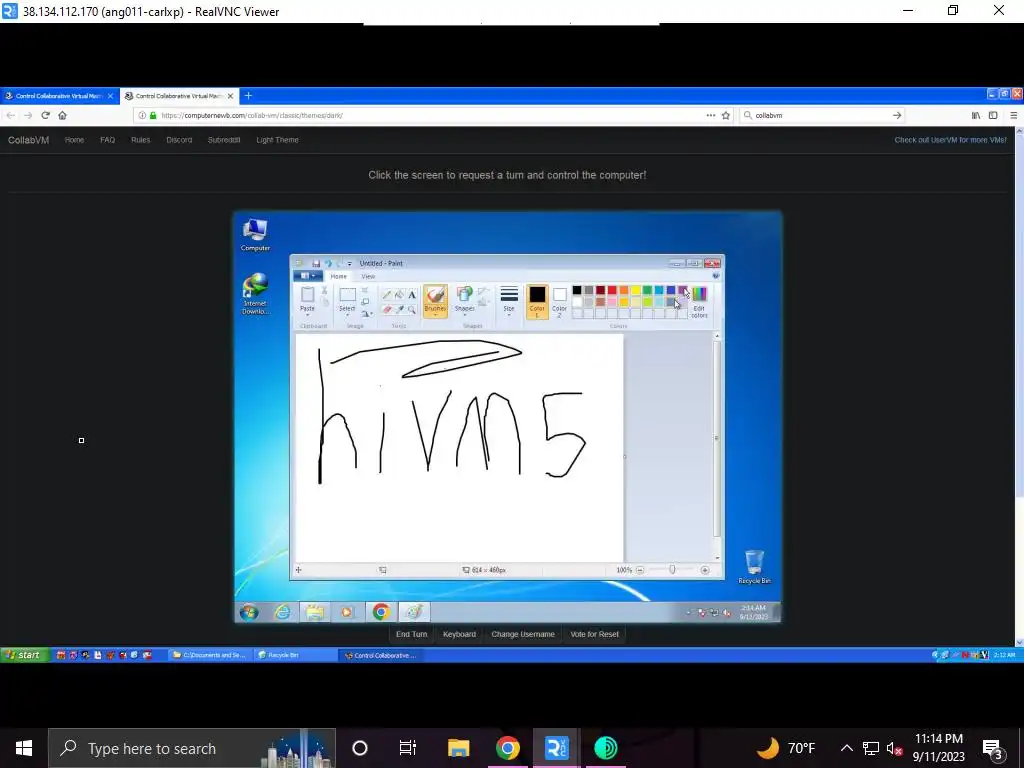Image resolution: width=1024 pixels, height=768 pixels.
Task: Show hidden icons arrow in Windows 10 tray
Action: 846,748
